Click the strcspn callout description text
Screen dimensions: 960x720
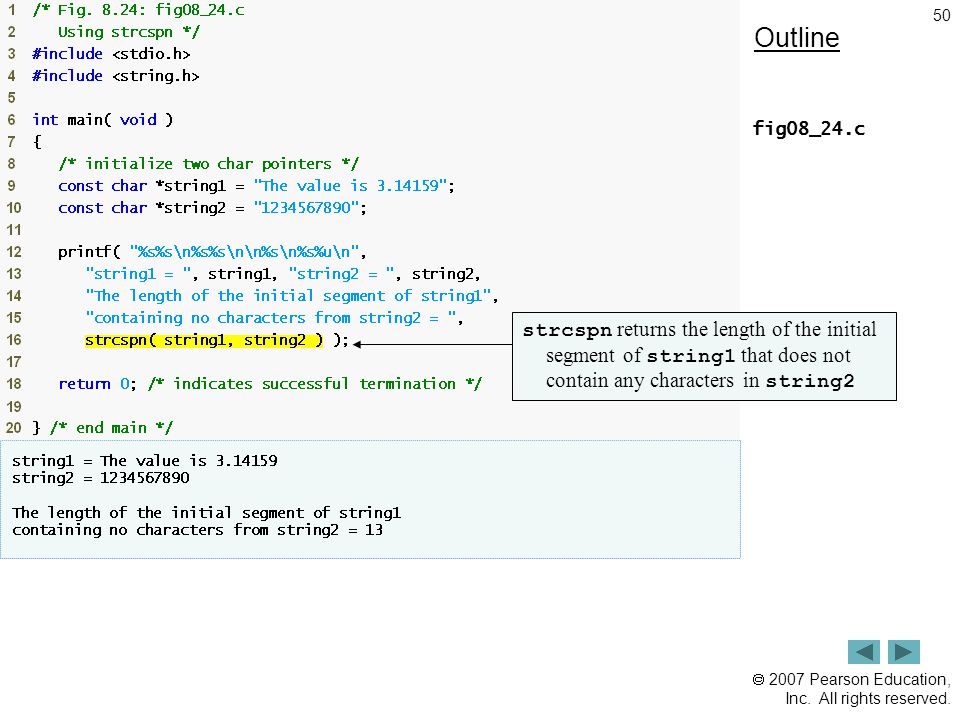(x=700, y=356)
